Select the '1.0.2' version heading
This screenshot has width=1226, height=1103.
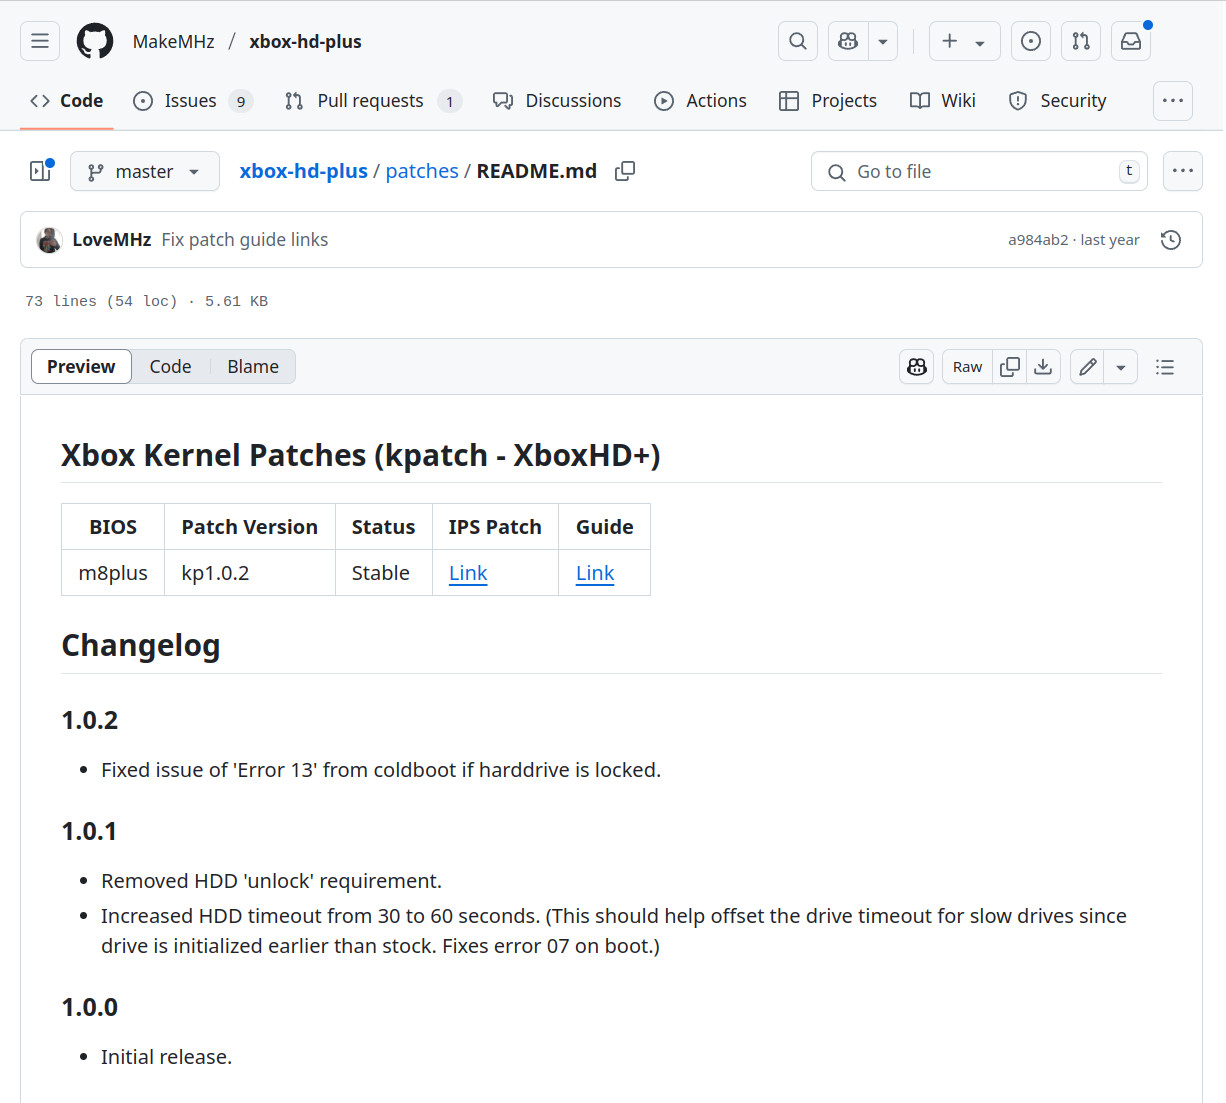[x=90, y=720]
